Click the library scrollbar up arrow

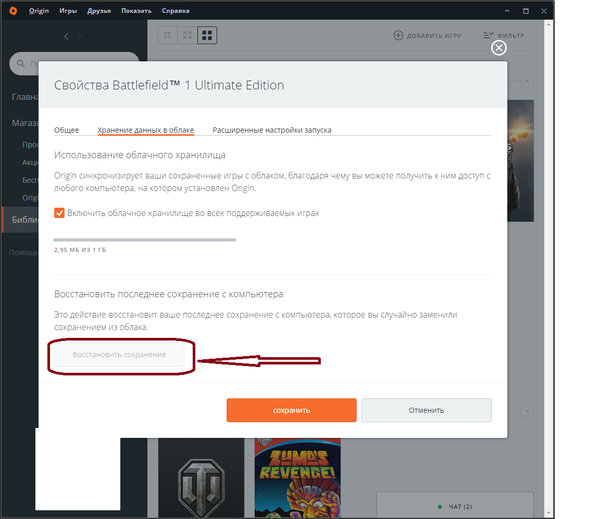[548, 24]
